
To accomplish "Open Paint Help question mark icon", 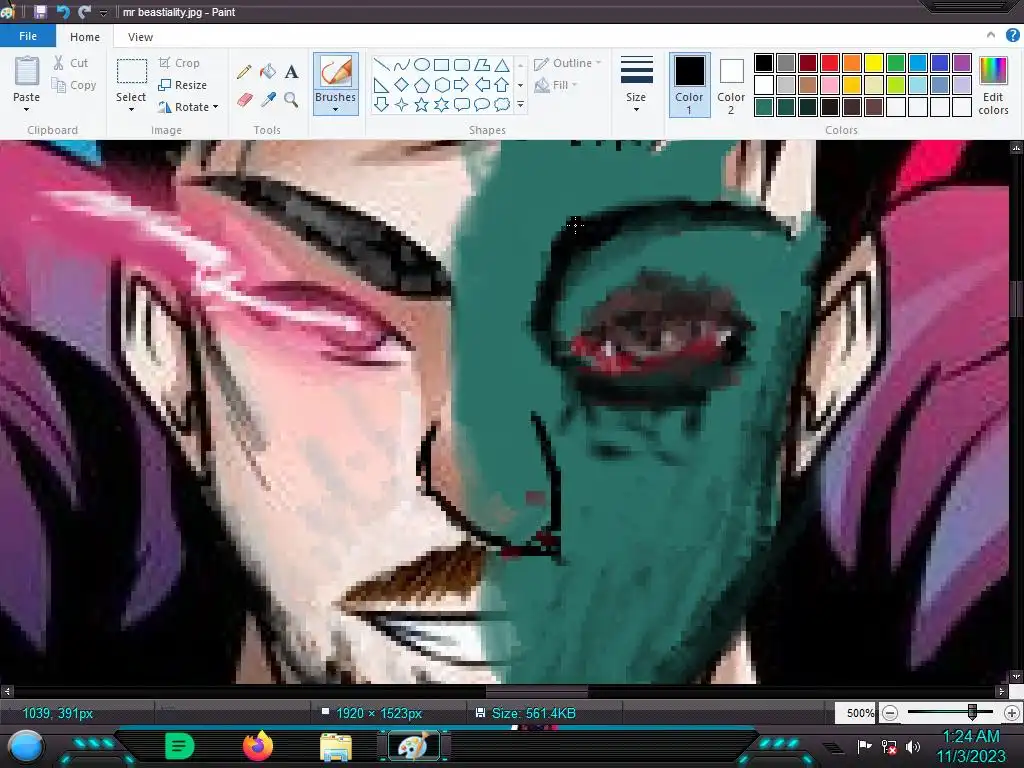I will tap(1012, 36).
